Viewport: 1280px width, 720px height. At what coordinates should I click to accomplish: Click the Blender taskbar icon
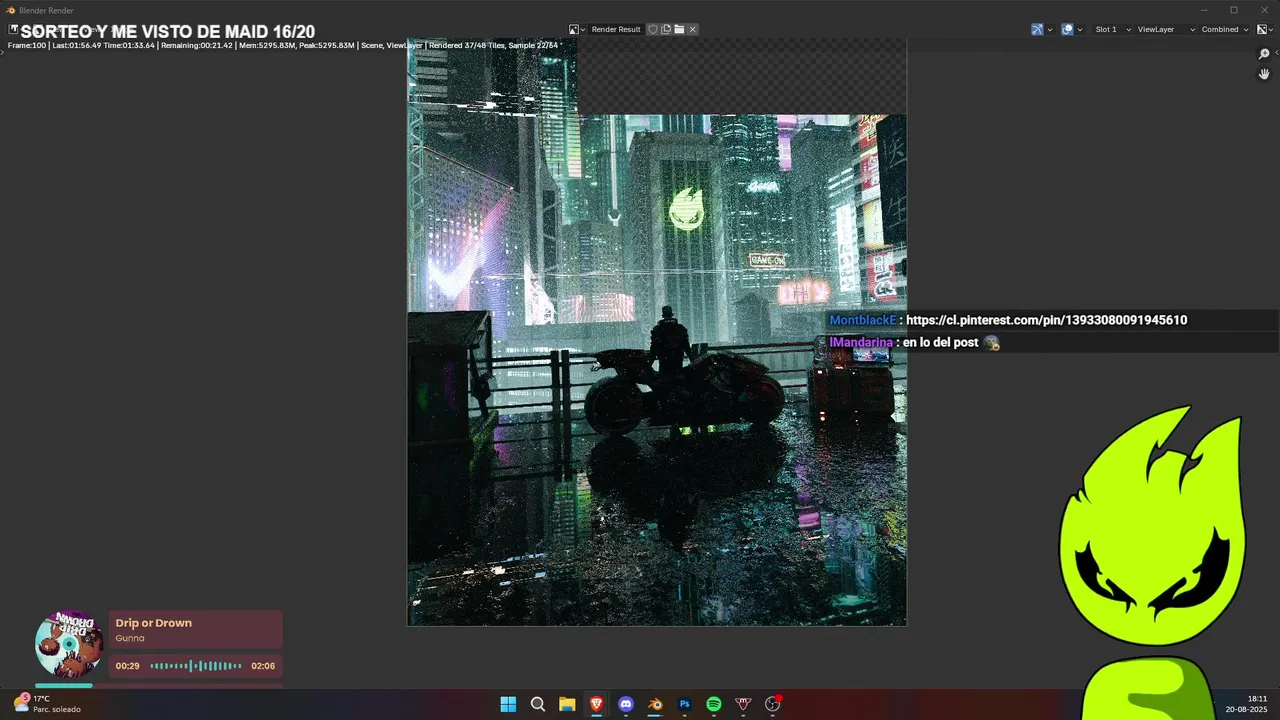(x=655, y=704)
